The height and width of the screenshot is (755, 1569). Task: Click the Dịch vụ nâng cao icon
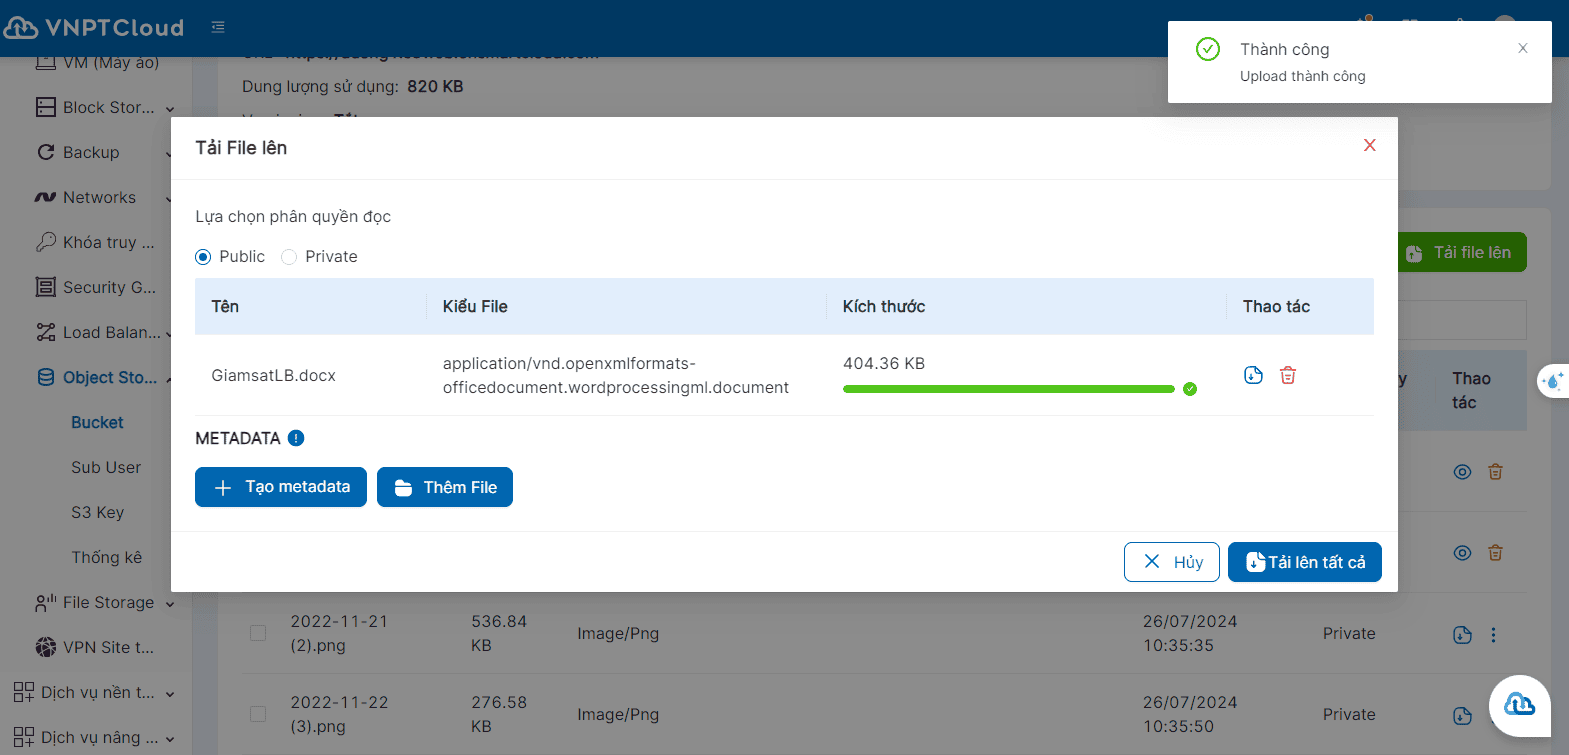pyautogui.click(x=24, y=737)
